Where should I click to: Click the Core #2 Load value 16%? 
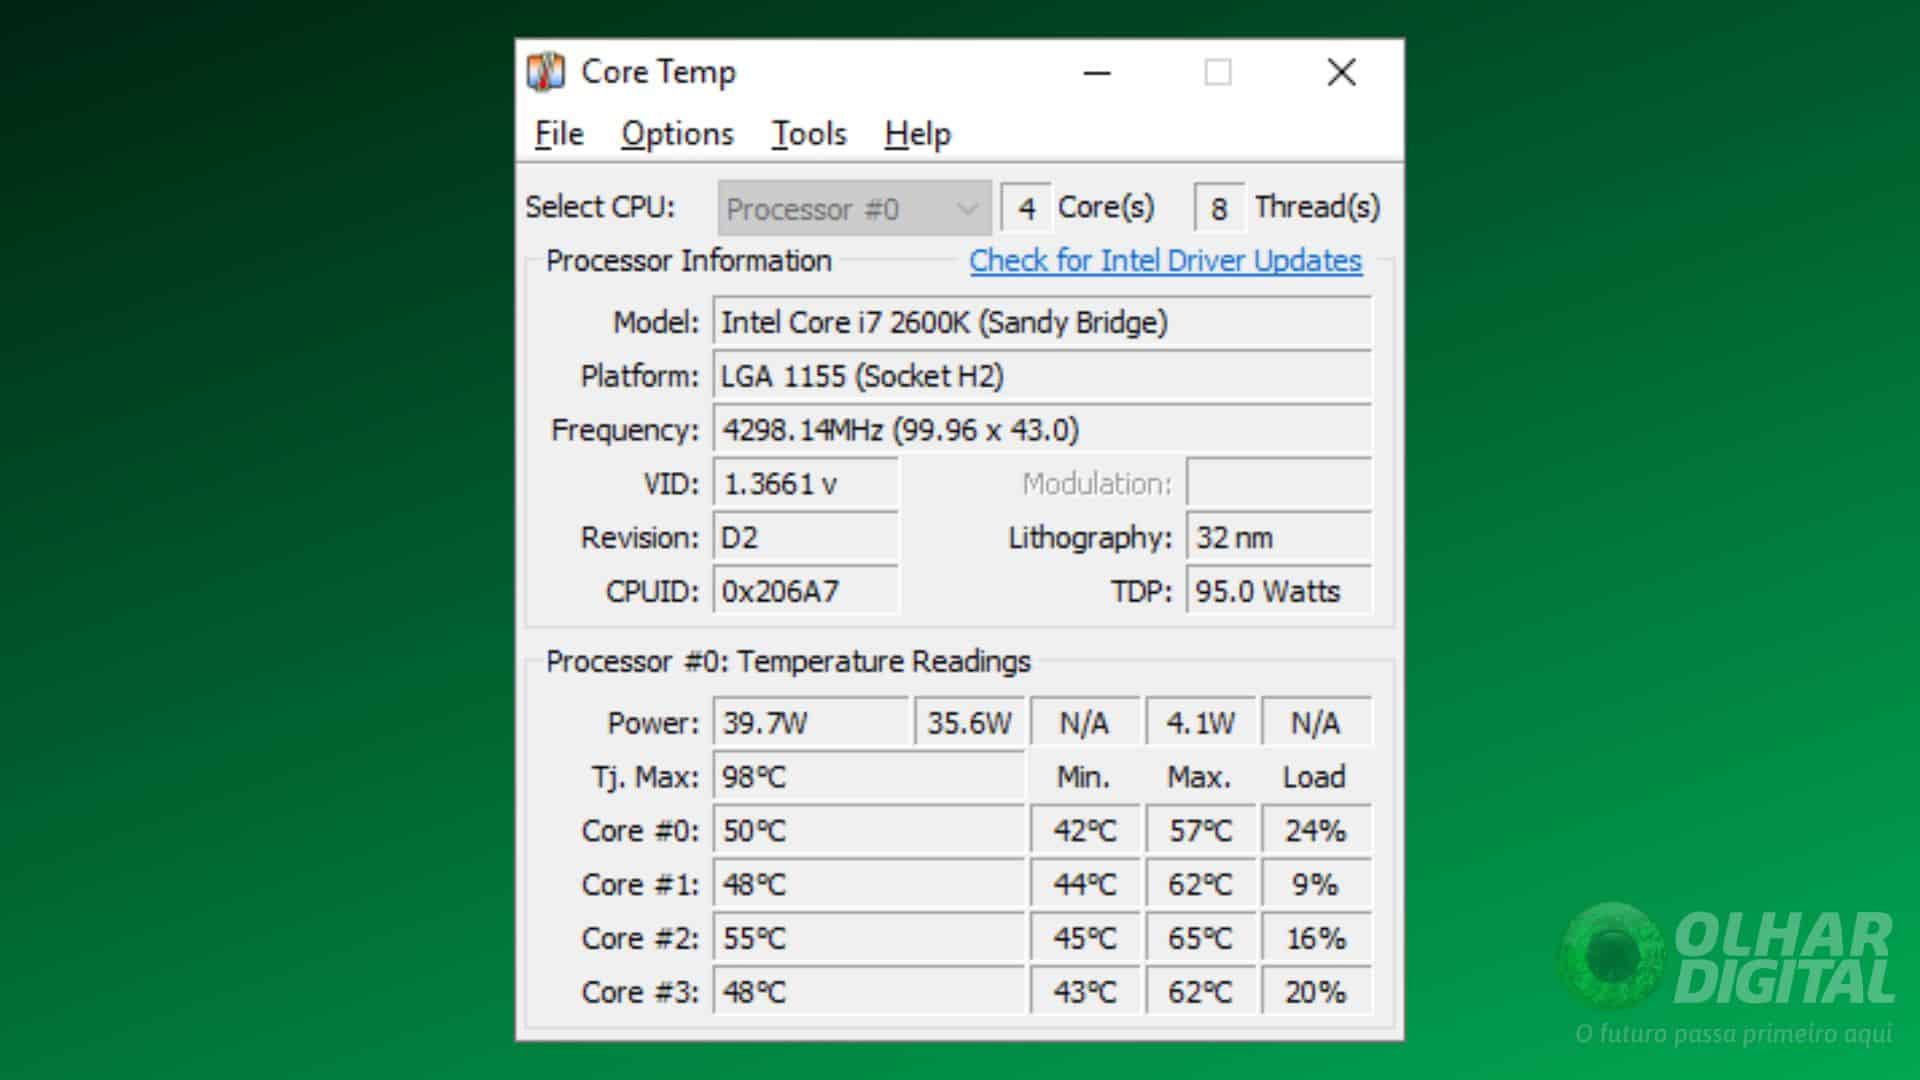[x=1316, y=938]
